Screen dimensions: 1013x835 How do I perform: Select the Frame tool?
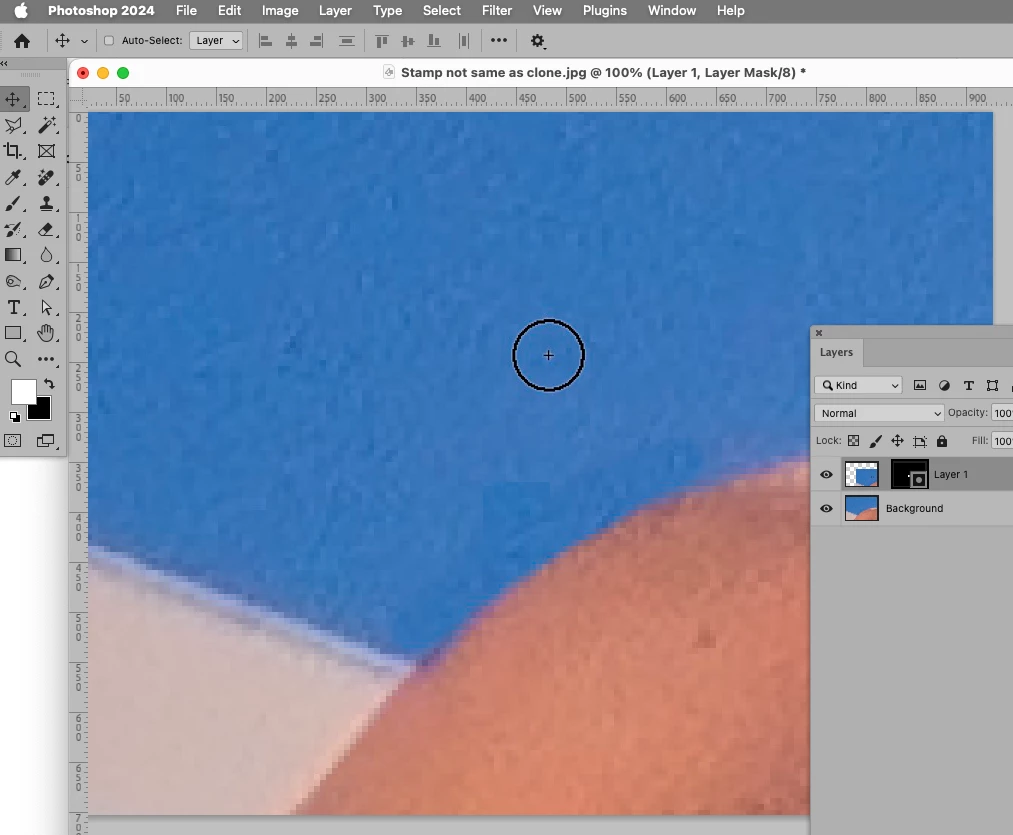pyautogui.click(x=46, y=151)
